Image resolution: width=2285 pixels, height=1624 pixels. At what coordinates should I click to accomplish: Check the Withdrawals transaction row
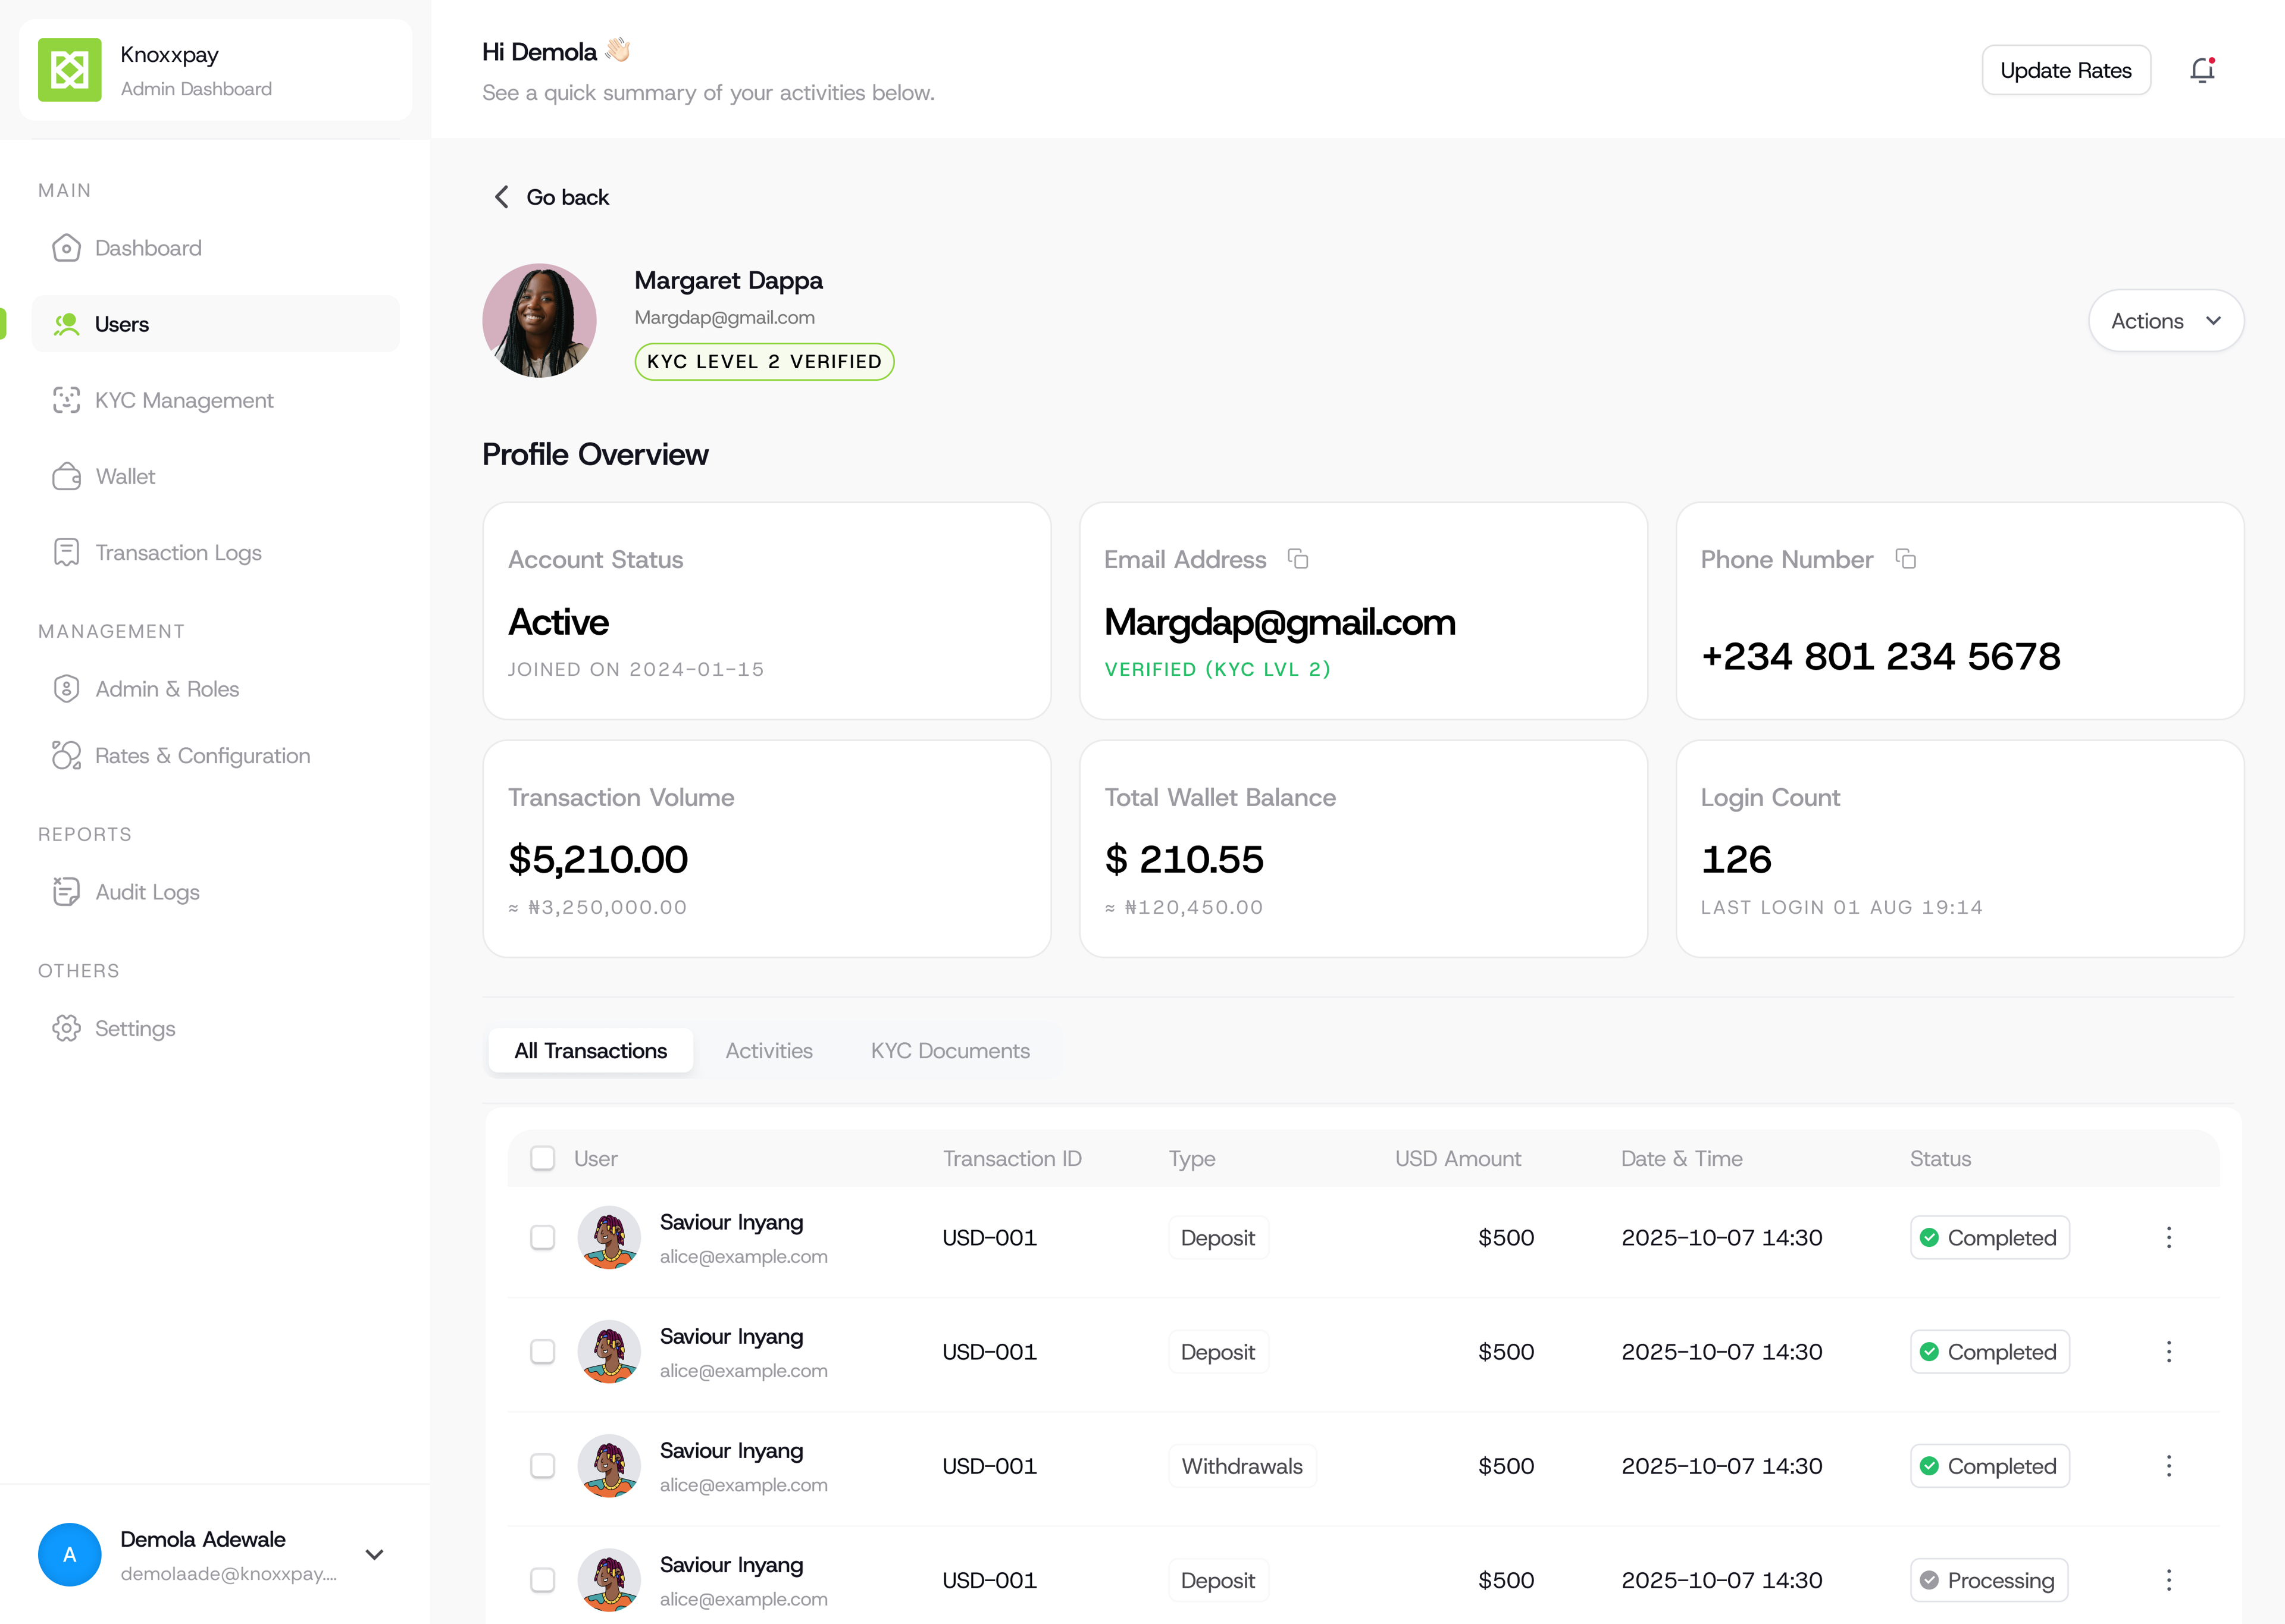(x=542, y=1466)
